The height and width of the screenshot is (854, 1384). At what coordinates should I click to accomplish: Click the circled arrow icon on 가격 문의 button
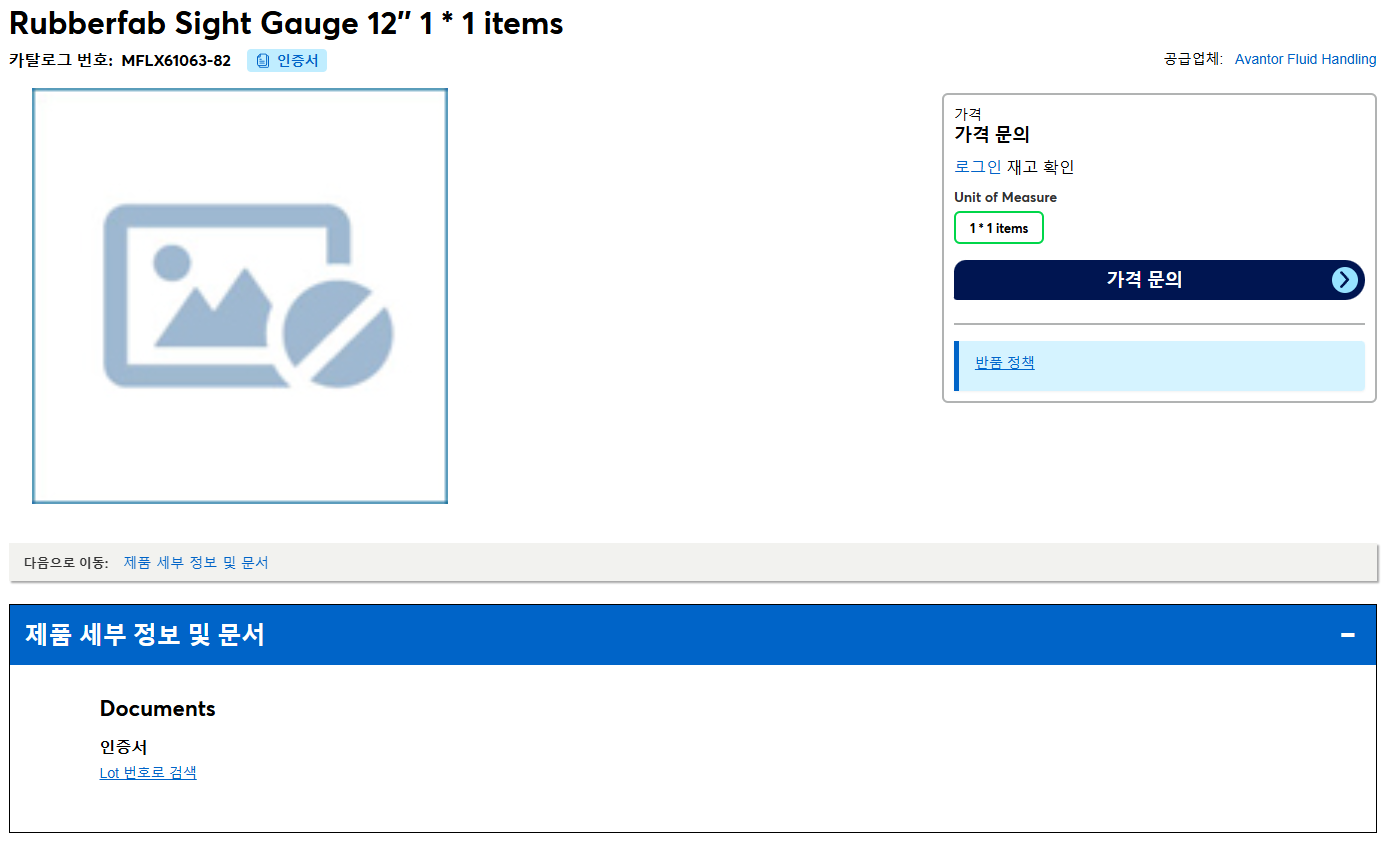coord(1345,280)
